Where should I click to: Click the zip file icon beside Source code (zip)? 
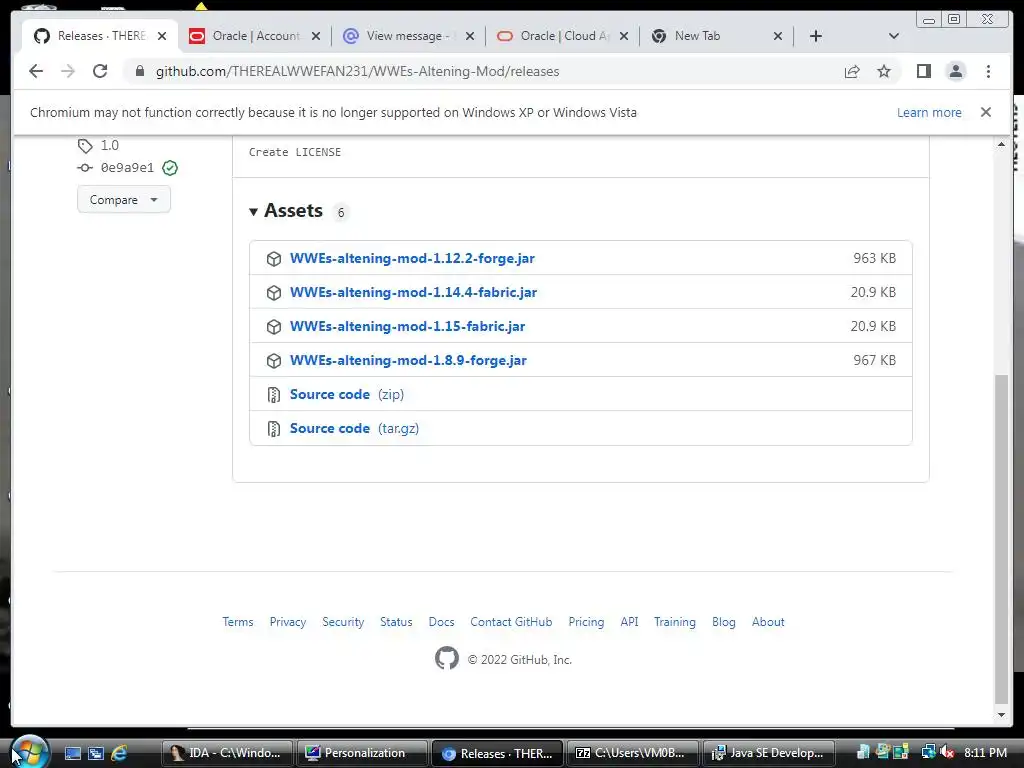tap(274, 394)
